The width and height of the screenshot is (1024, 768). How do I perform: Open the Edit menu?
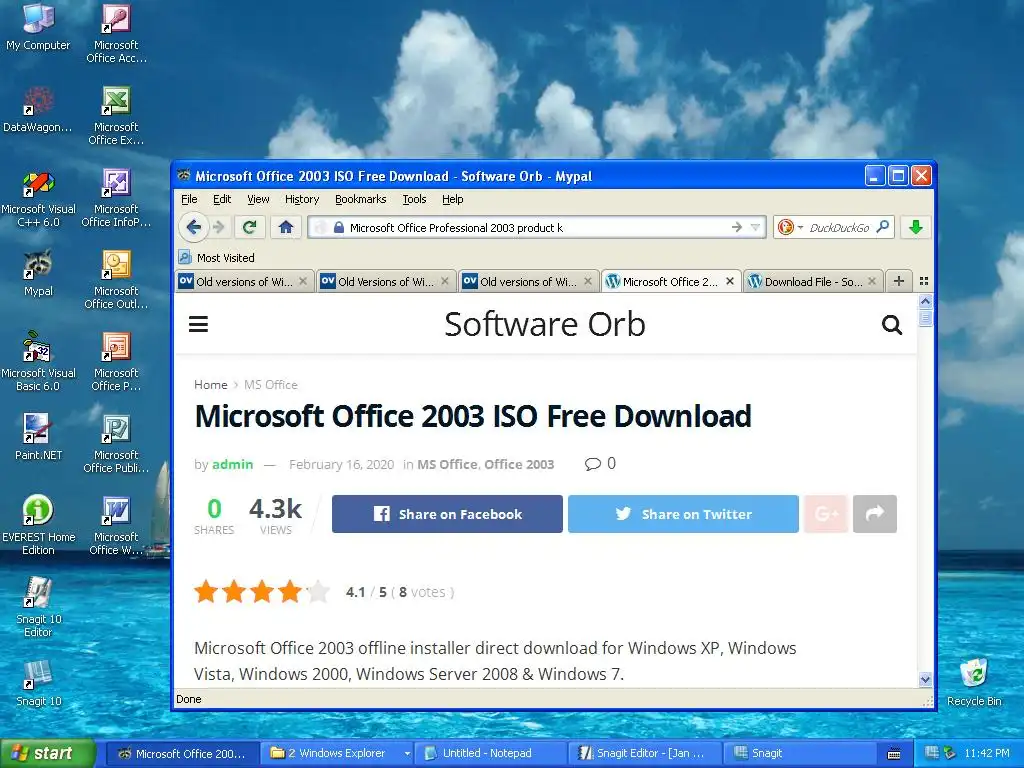point(222,199)
